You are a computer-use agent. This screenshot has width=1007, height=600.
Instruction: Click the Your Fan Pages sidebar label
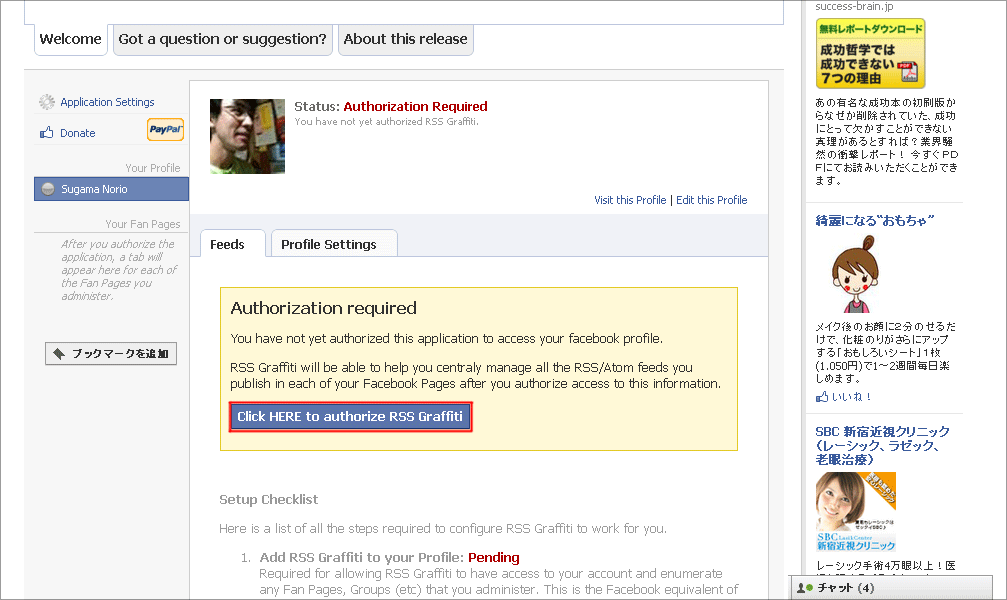pos(143,224)
